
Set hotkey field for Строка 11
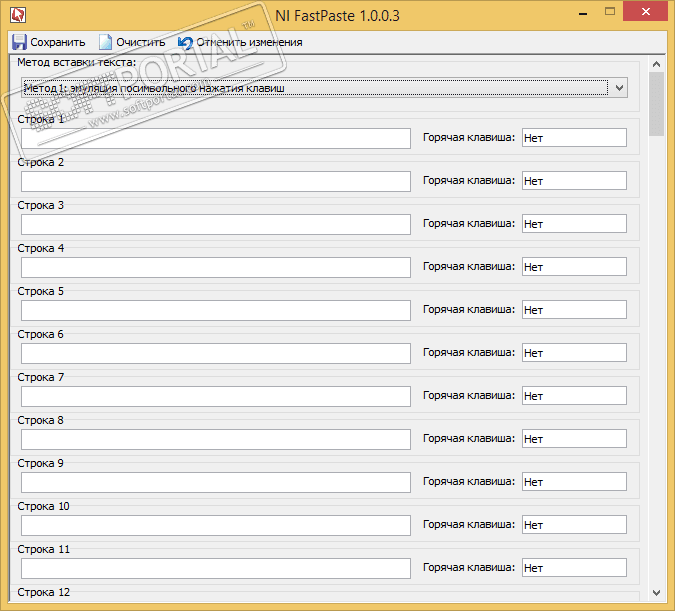(574, 568)
